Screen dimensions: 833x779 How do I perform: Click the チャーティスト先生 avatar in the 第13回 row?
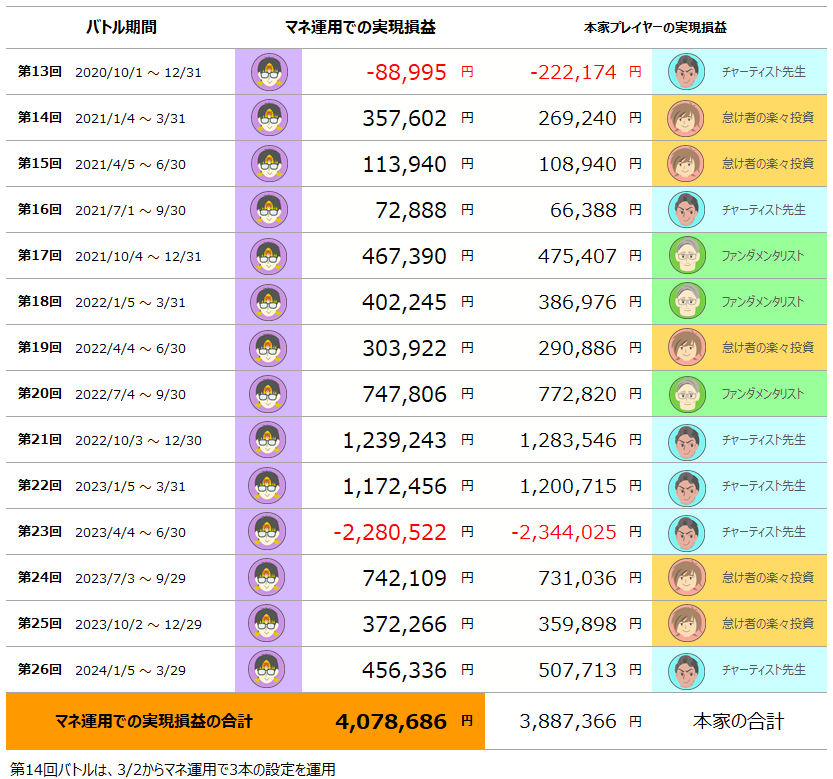click(686, 72)
